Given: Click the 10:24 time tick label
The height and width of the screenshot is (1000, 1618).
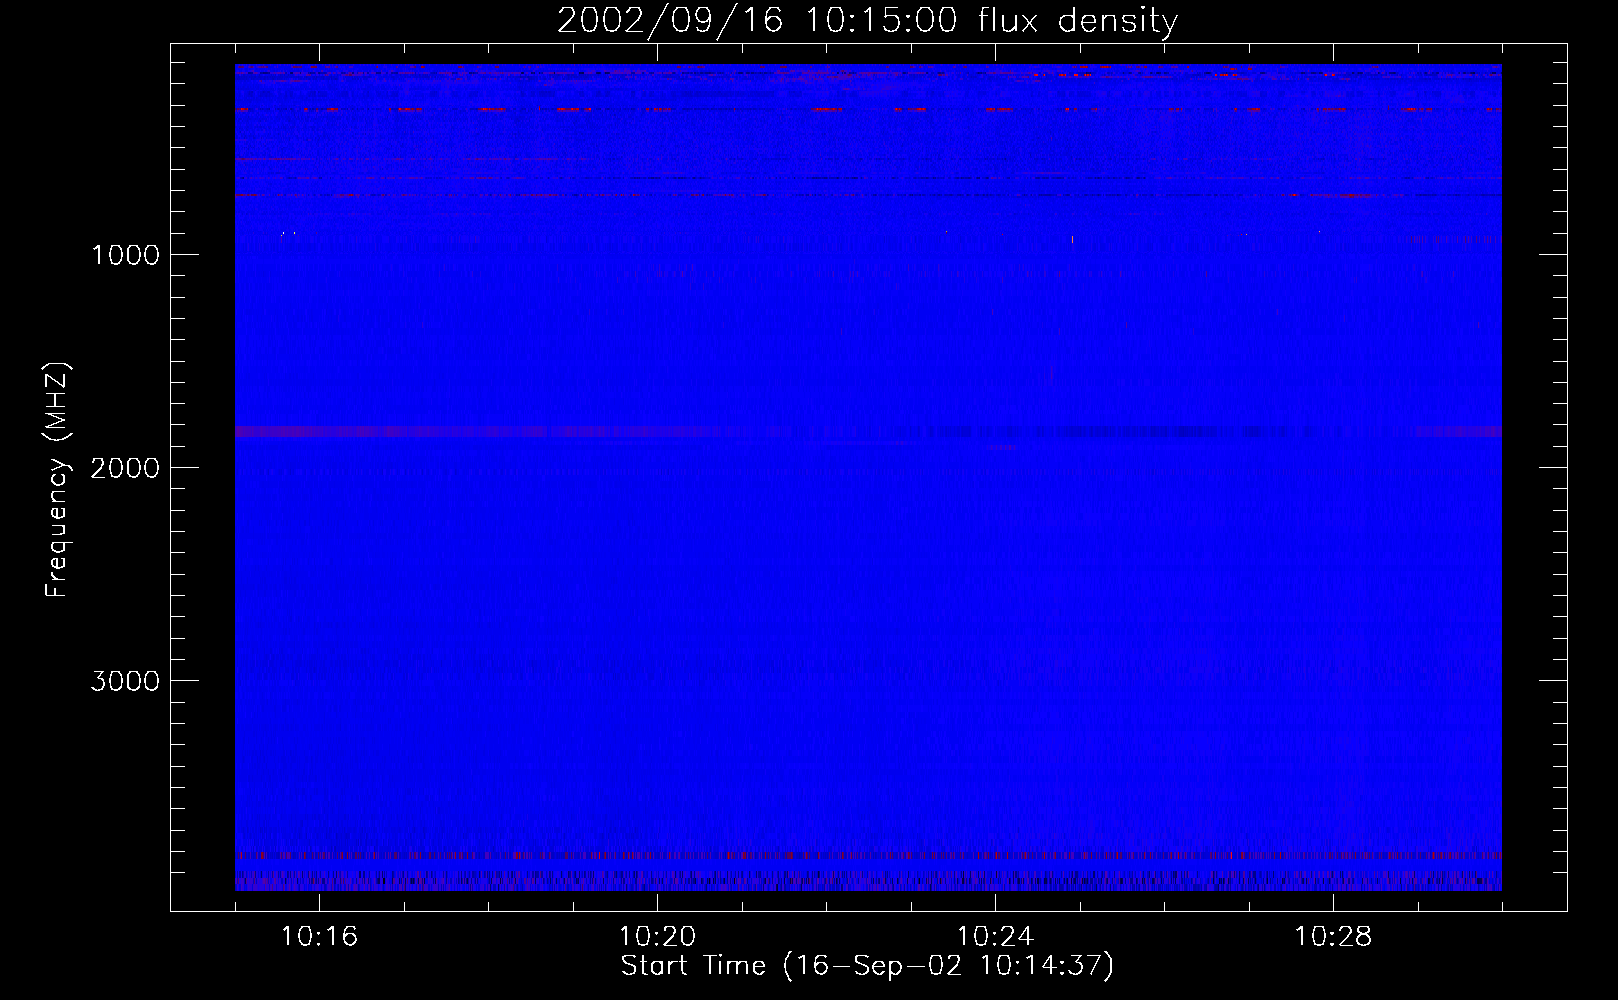Looking at the screenshot, I should coord(995,937).
